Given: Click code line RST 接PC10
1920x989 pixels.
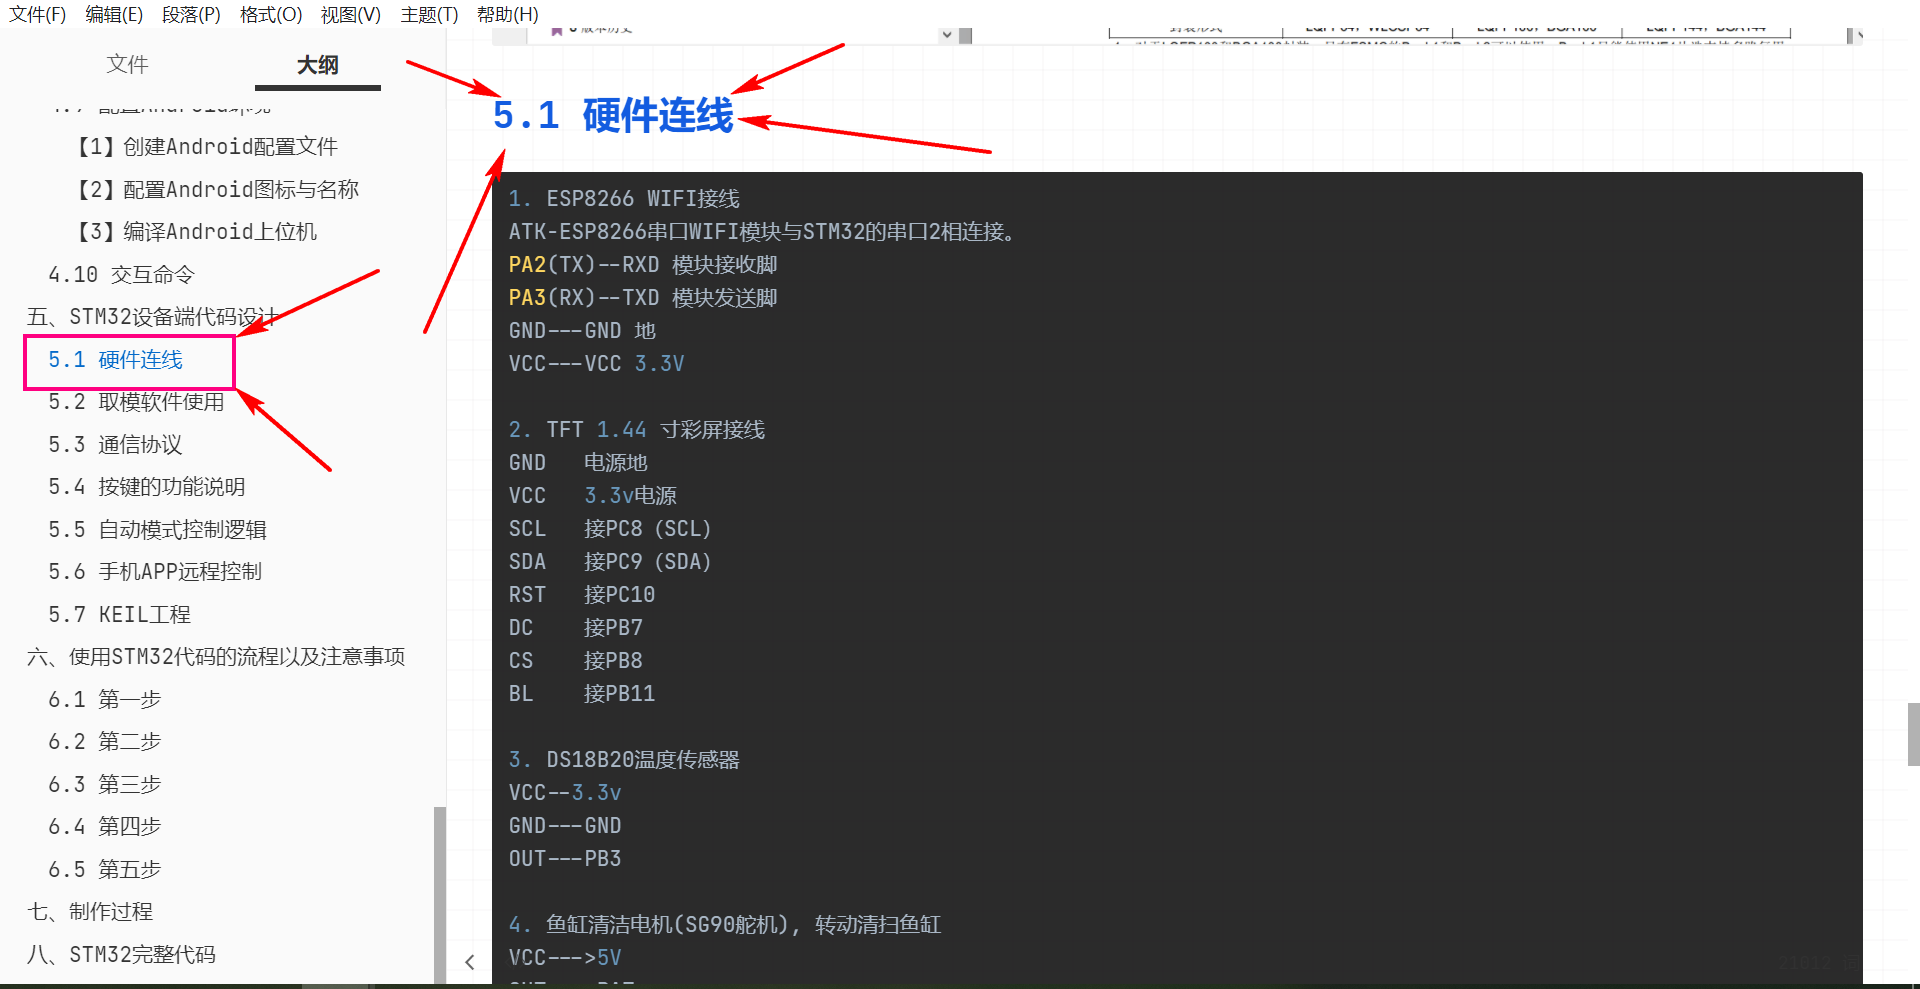Looking at the screenshot, I should click(x=582, y=595).
